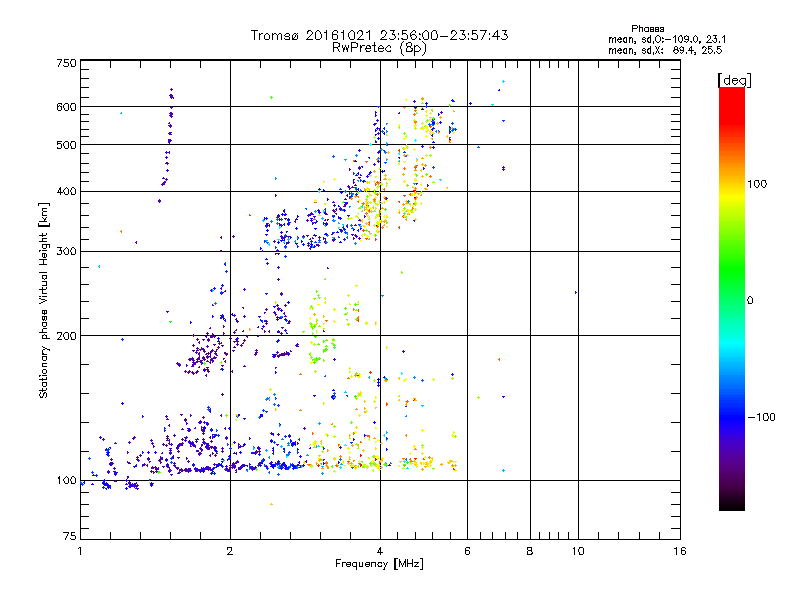Click the y-axis tick label '500'
This screenshot has height=600, width=800.
pos(67,145)
